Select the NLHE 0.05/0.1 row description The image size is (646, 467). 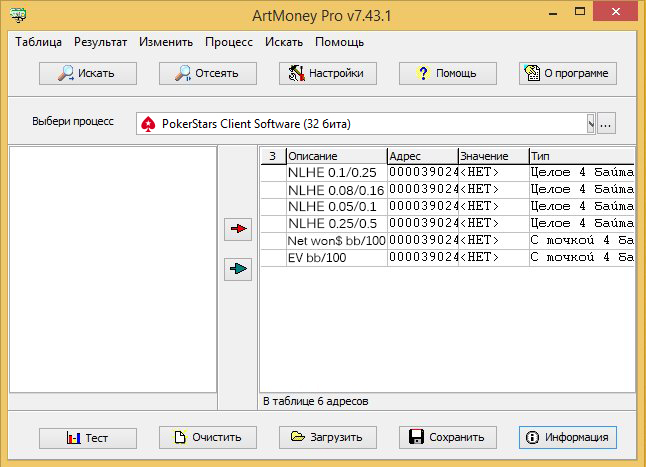coord(337,207)
